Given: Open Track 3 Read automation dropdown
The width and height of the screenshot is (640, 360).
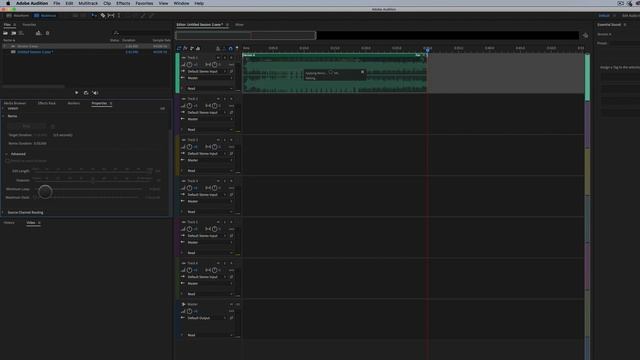Looking at the screenshot, I should pos(210,171).
